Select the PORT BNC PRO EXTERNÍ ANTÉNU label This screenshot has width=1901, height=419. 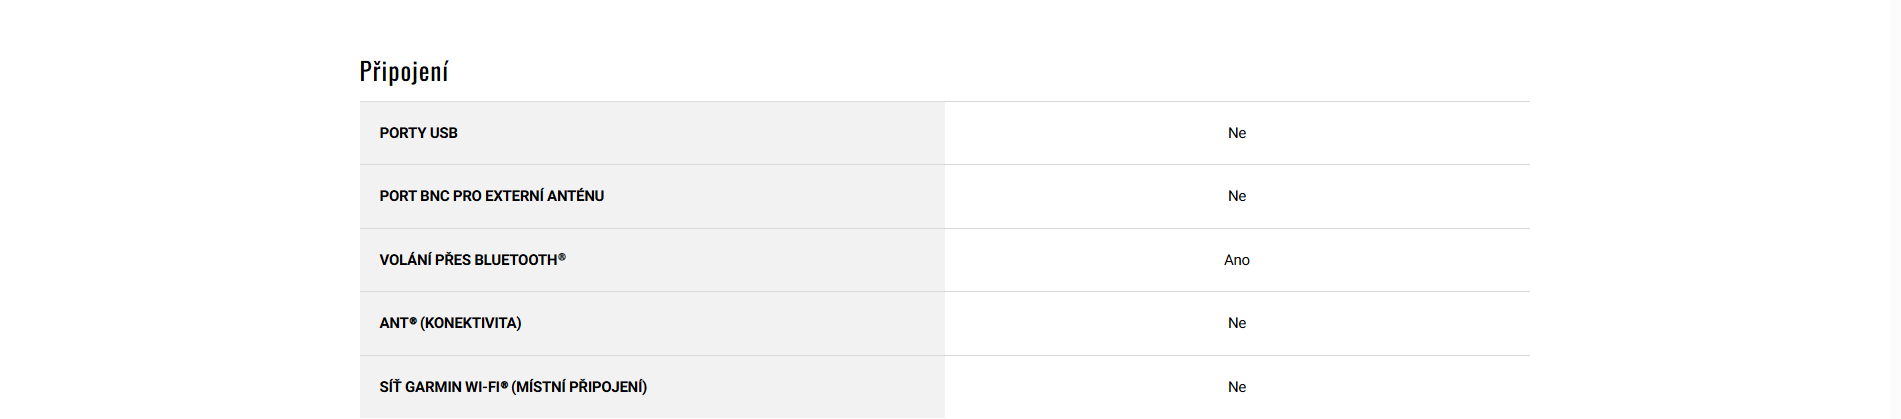coord(491,196)
